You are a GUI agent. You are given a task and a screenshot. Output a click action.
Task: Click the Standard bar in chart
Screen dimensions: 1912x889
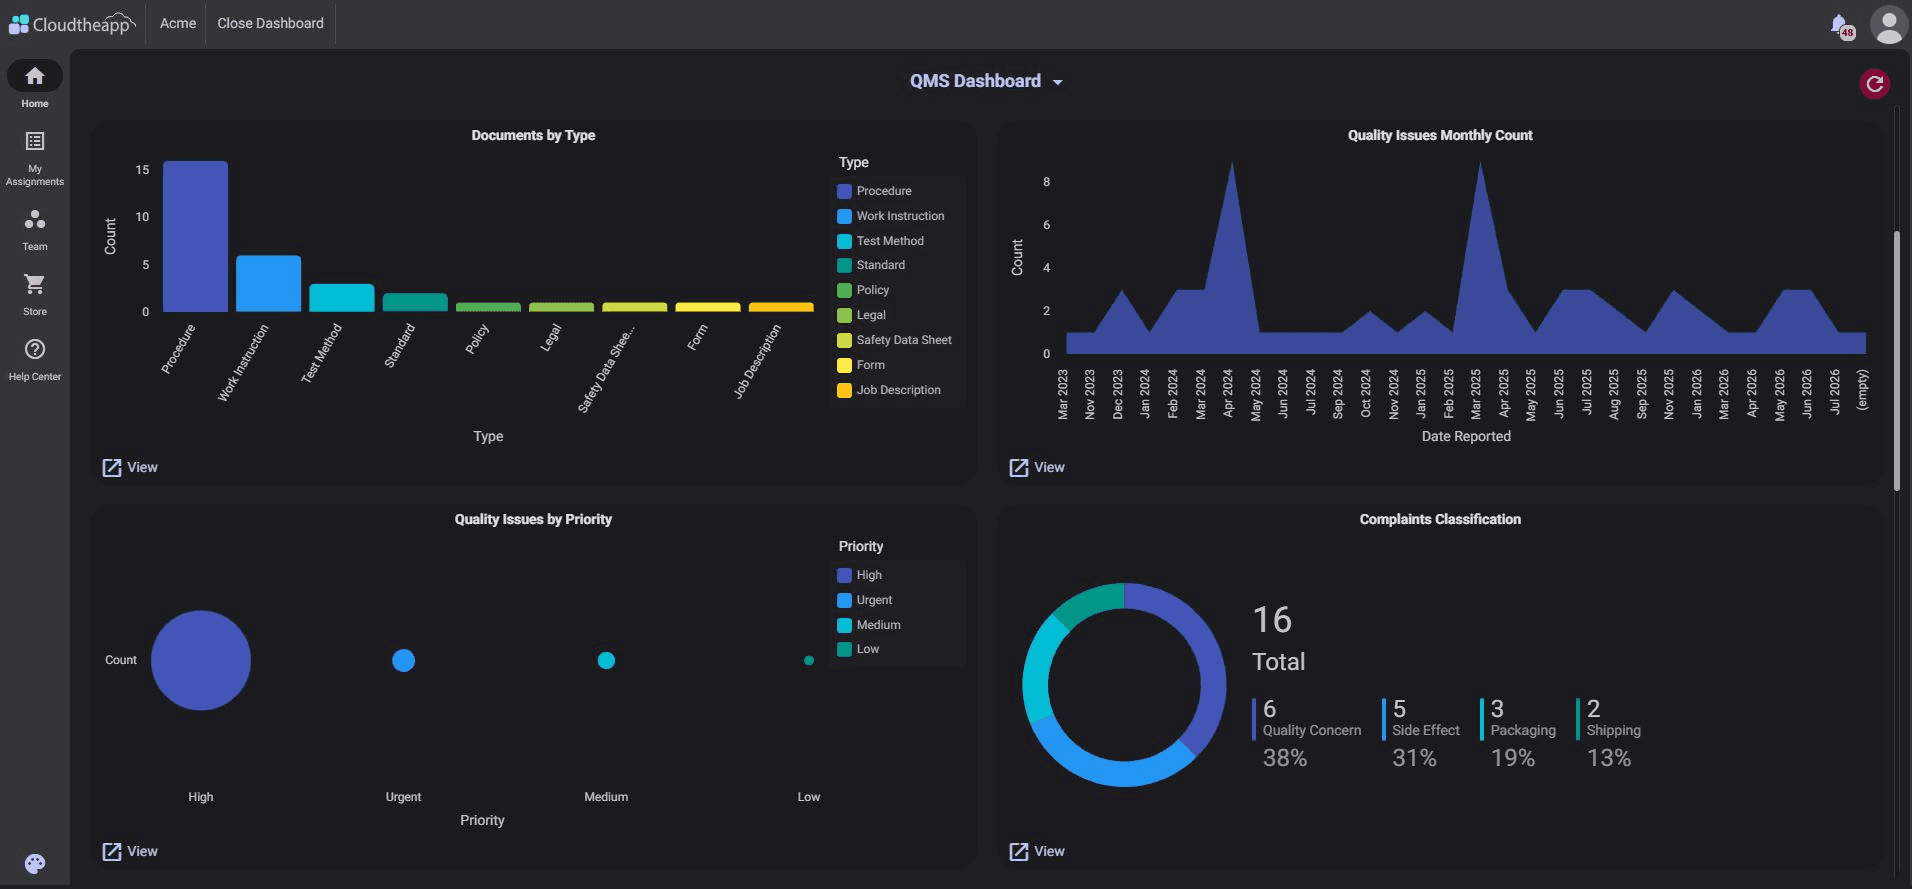click(415, 302)
